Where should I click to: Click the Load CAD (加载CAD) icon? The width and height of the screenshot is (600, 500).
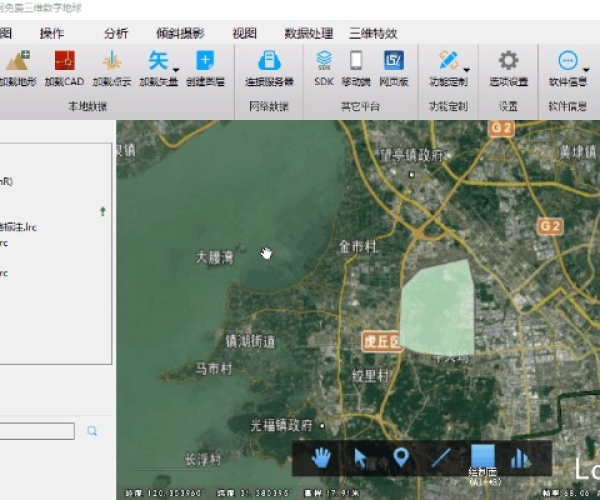tap(64, 61)
